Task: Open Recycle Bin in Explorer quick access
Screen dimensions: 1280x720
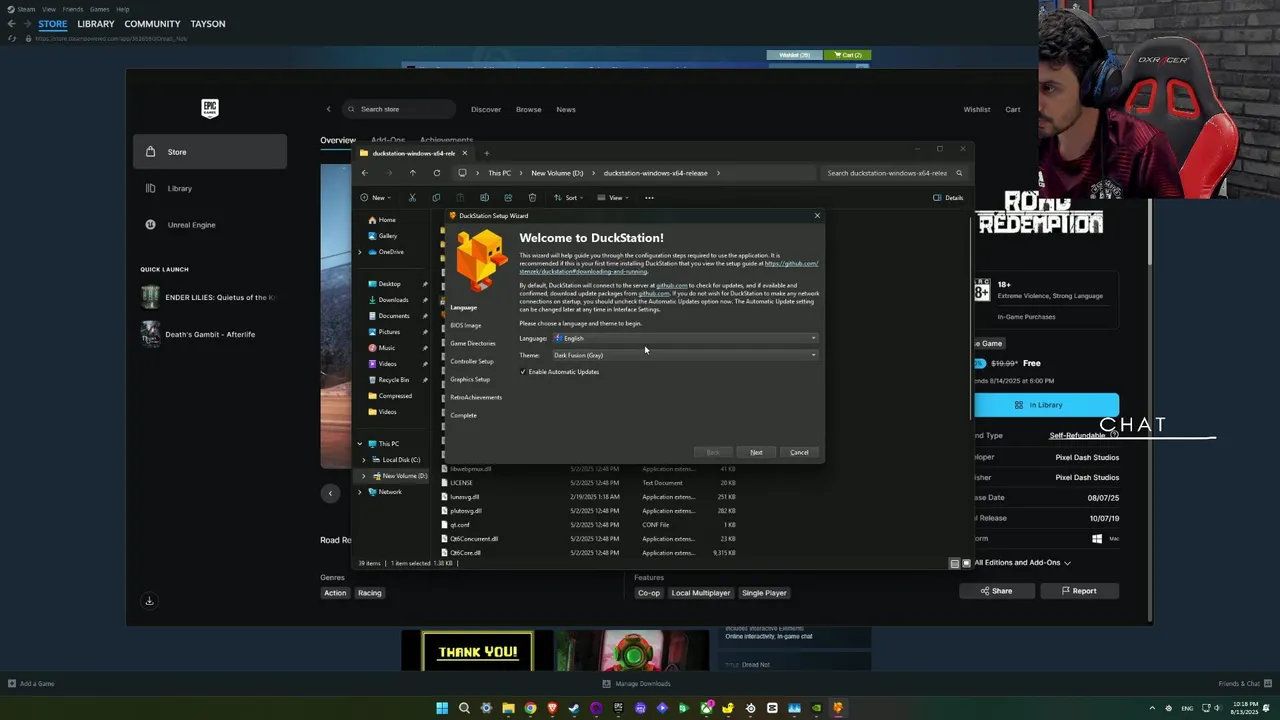Action: 393,380
